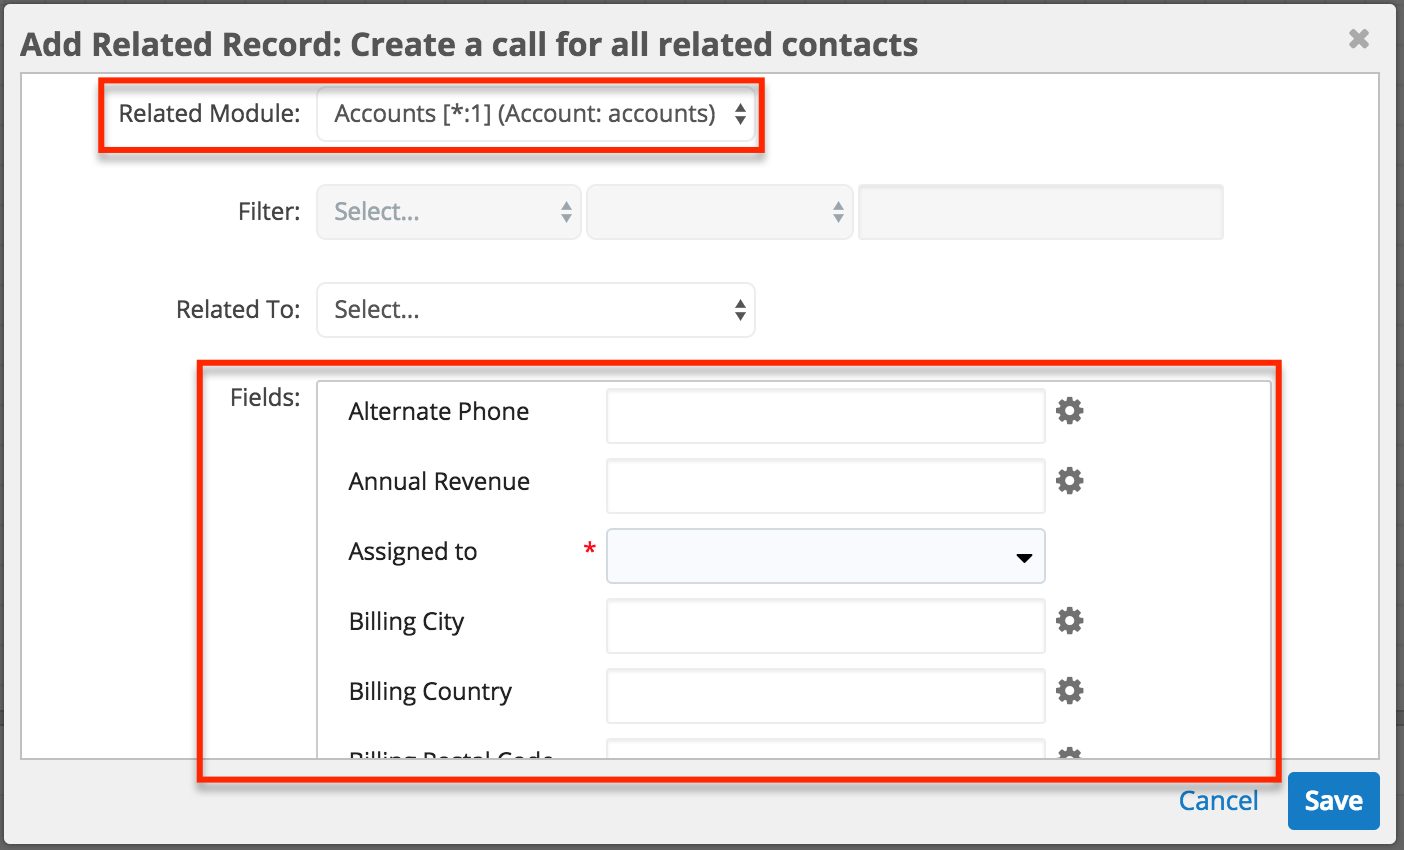Close the Add Related Record dialog
Screen dimensions: 1404x850
(x=1359, y=38)
